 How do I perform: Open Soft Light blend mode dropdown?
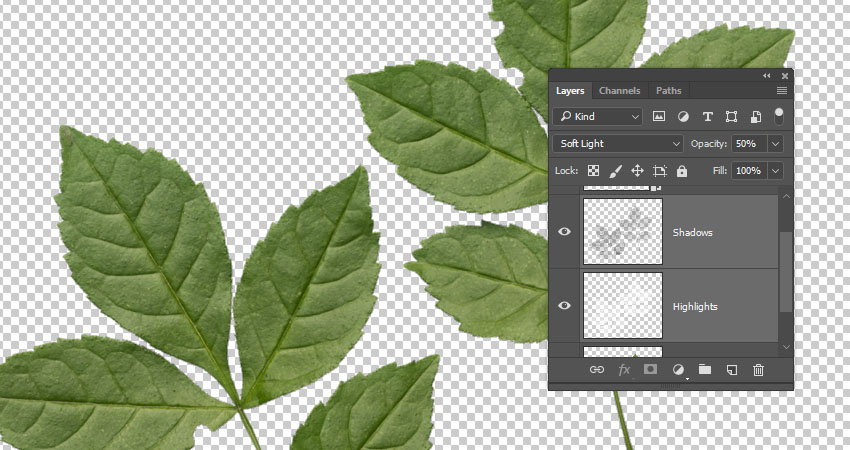point(617,144)
